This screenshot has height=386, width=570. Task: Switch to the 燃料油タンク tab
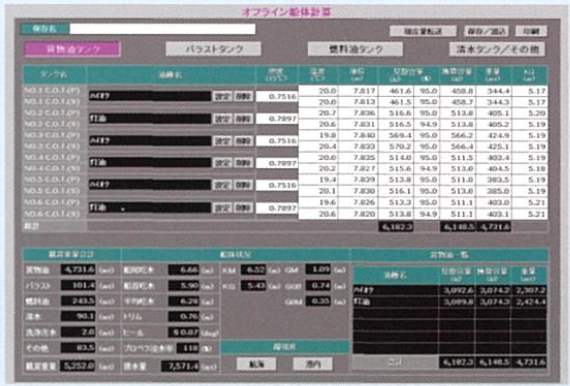355,49
